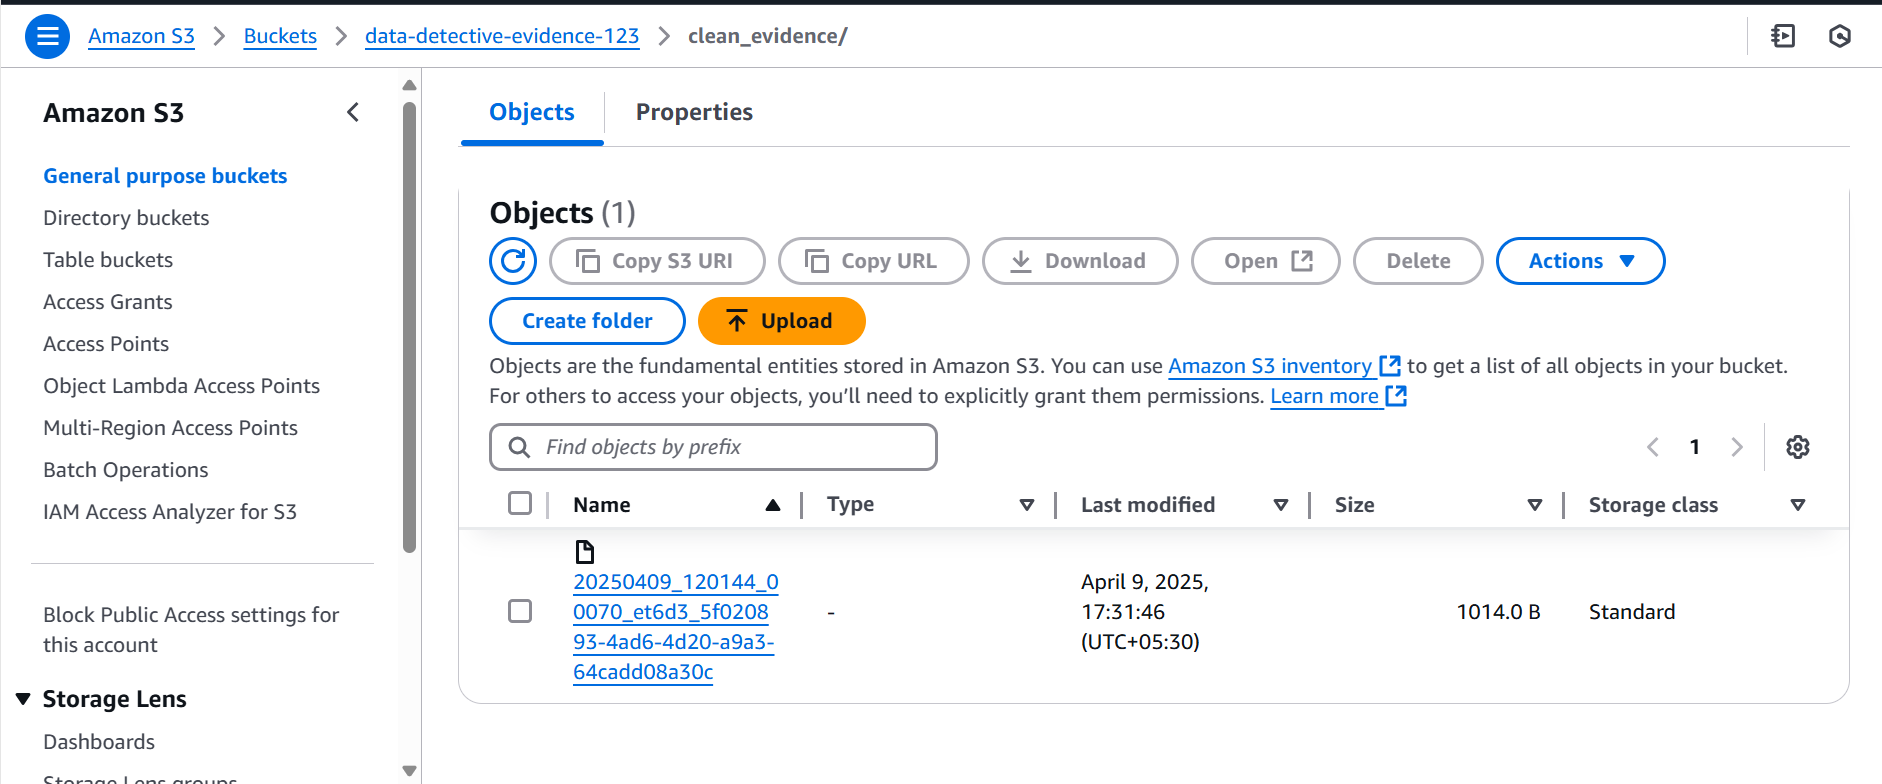Viewport: 1882px width, 784px height.
Task: Refresh the objects list
Action: pos(513,261)
